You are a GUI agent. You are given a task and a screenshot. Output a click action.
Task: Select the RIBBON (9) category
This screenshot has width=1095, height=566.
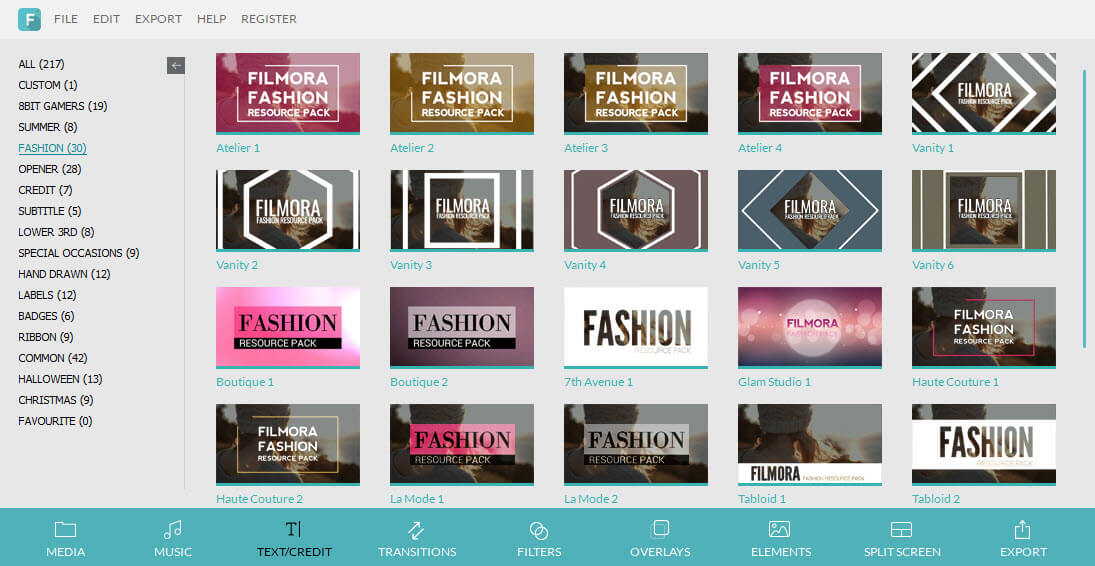click(x=46, y=337)
